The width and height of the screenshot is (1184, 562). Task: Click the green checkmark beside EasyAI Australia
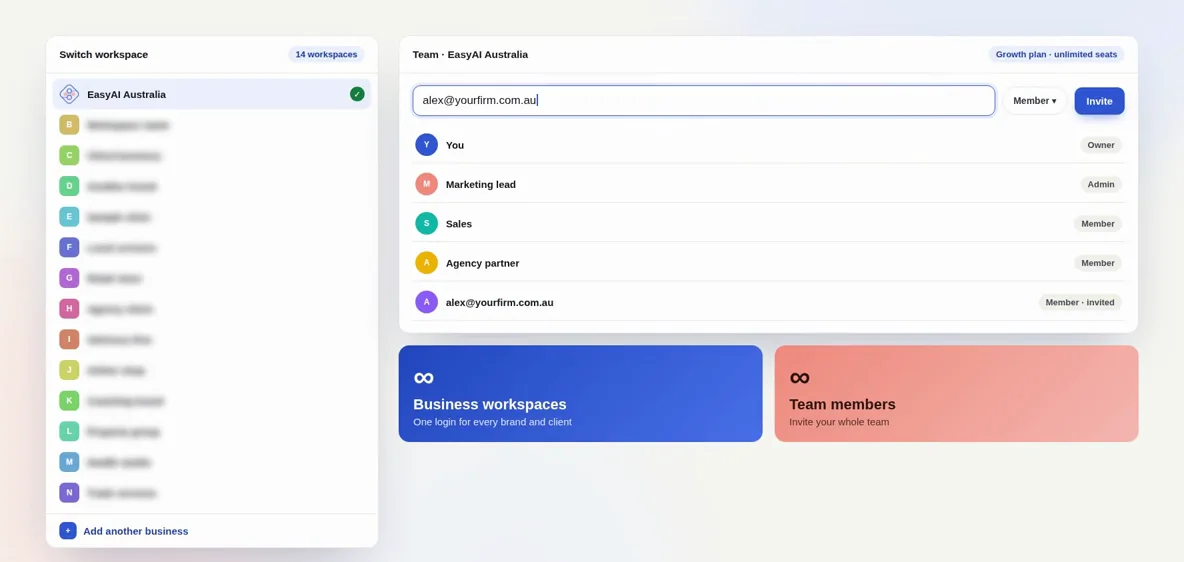pos(357,94)
